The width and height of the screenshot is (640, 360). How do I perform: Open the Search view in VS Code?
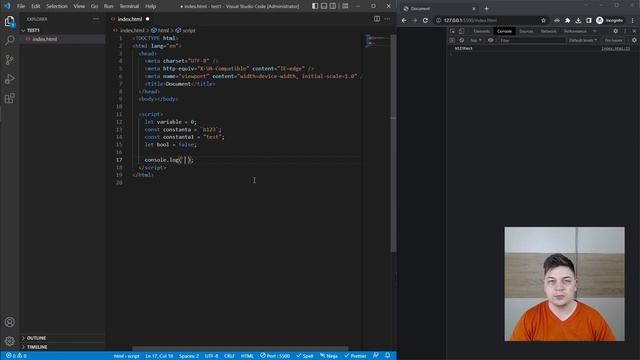(9, 40)
